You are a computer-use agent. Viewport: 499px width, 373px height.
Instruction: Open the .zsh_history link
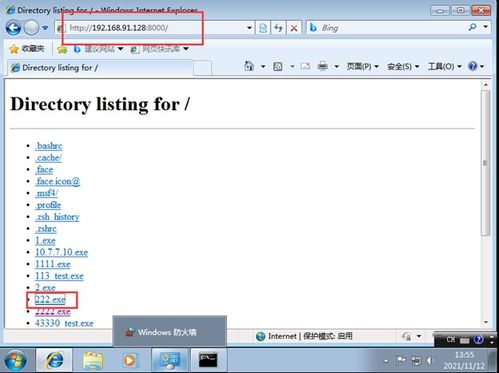click(x=57, y=217)
